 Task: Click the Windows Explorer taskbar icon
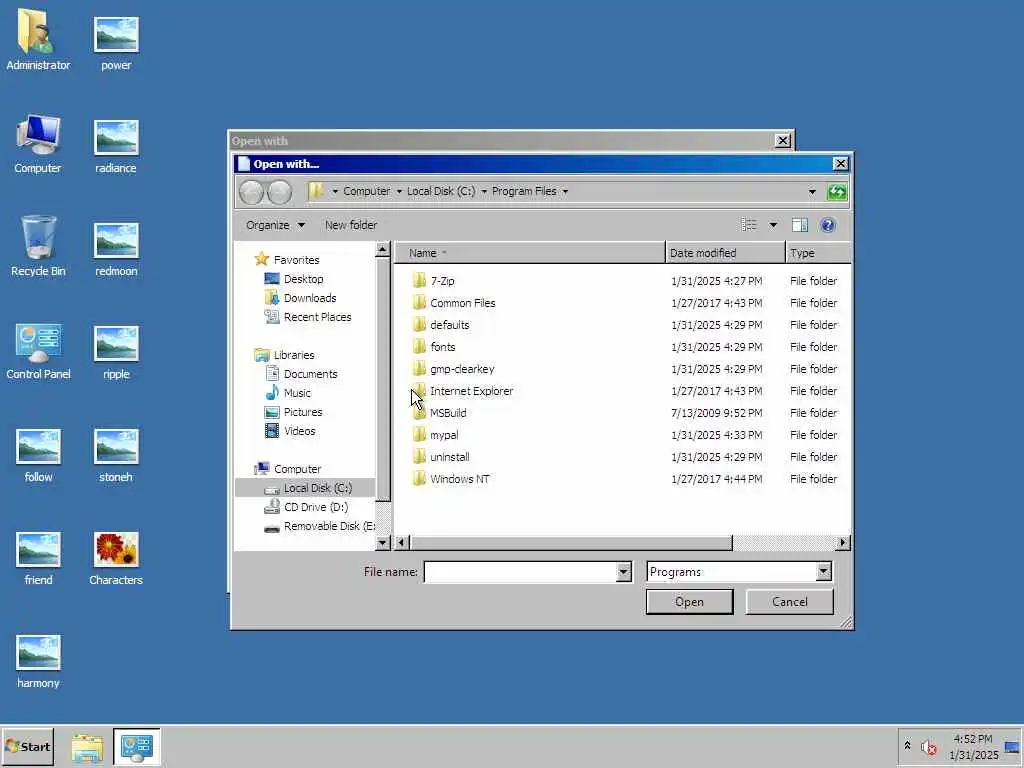tap(87, 747)
